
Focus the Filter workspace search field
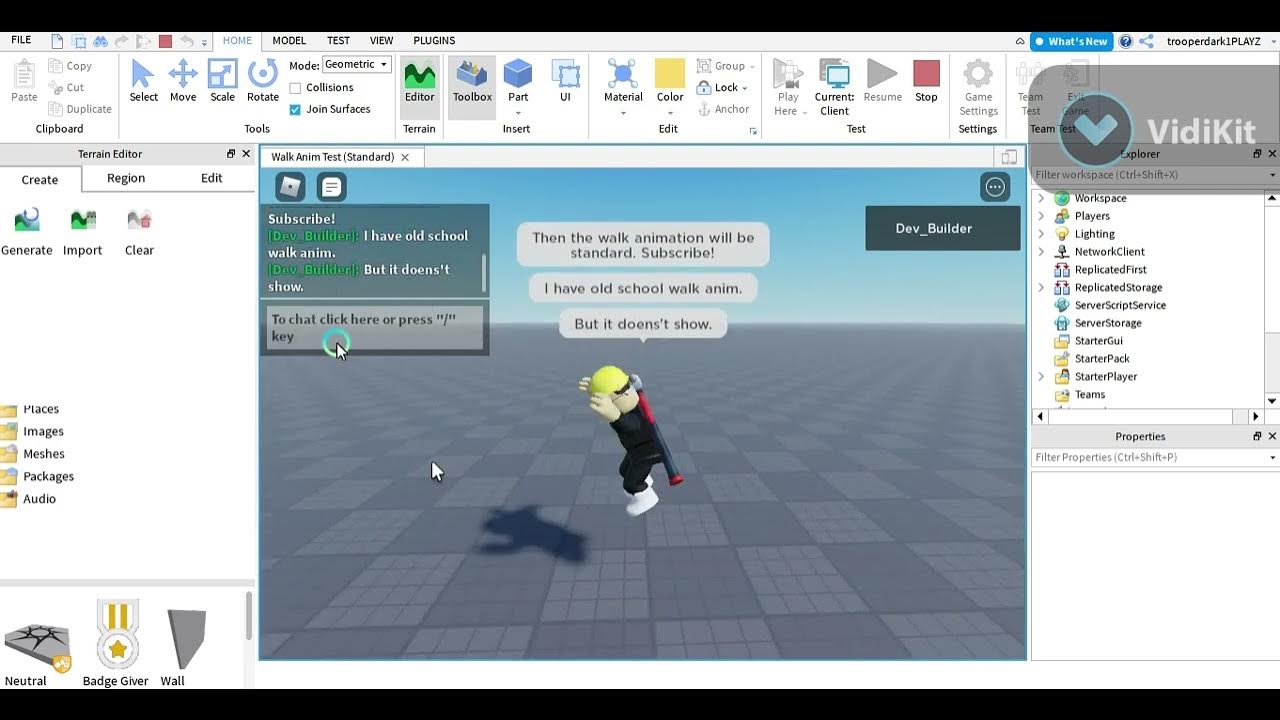click(x=1154, y=175)
